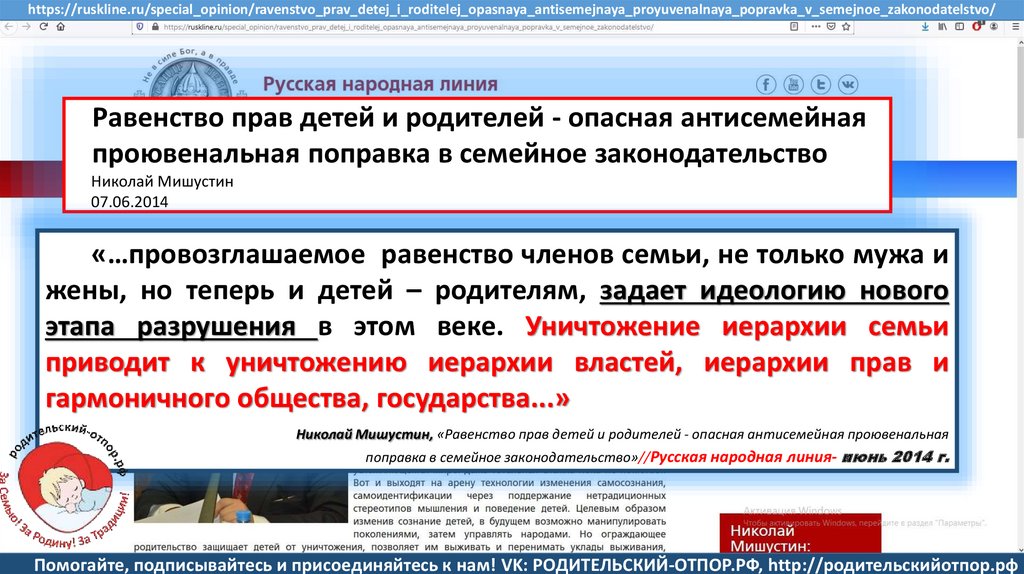Show the browser sidebars

pyautogui.click(x=959, y=27)
